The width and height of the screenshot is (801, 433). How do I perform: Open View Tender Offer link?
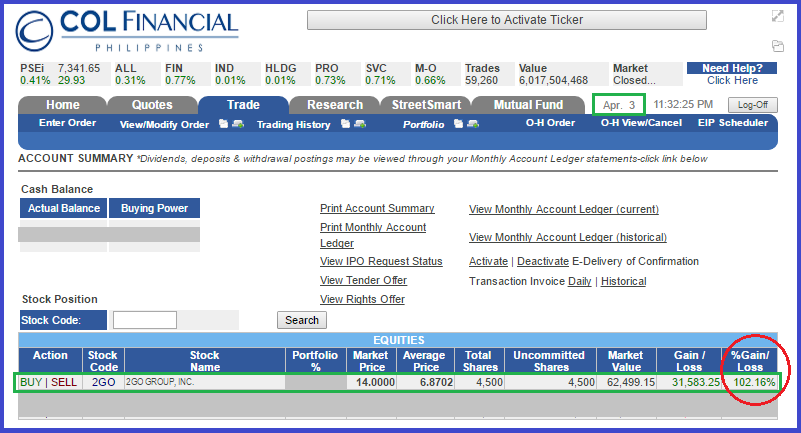(363, 280)
